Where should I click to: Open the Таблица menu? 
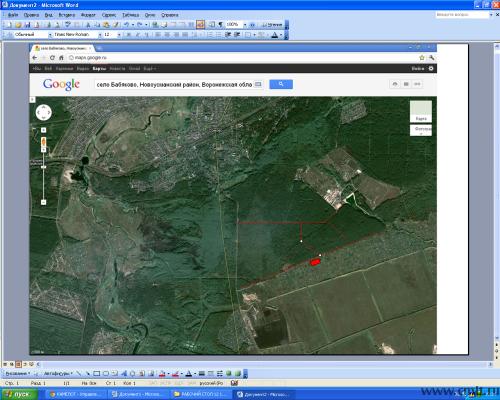pyautogui.click(x=130, y=15)
